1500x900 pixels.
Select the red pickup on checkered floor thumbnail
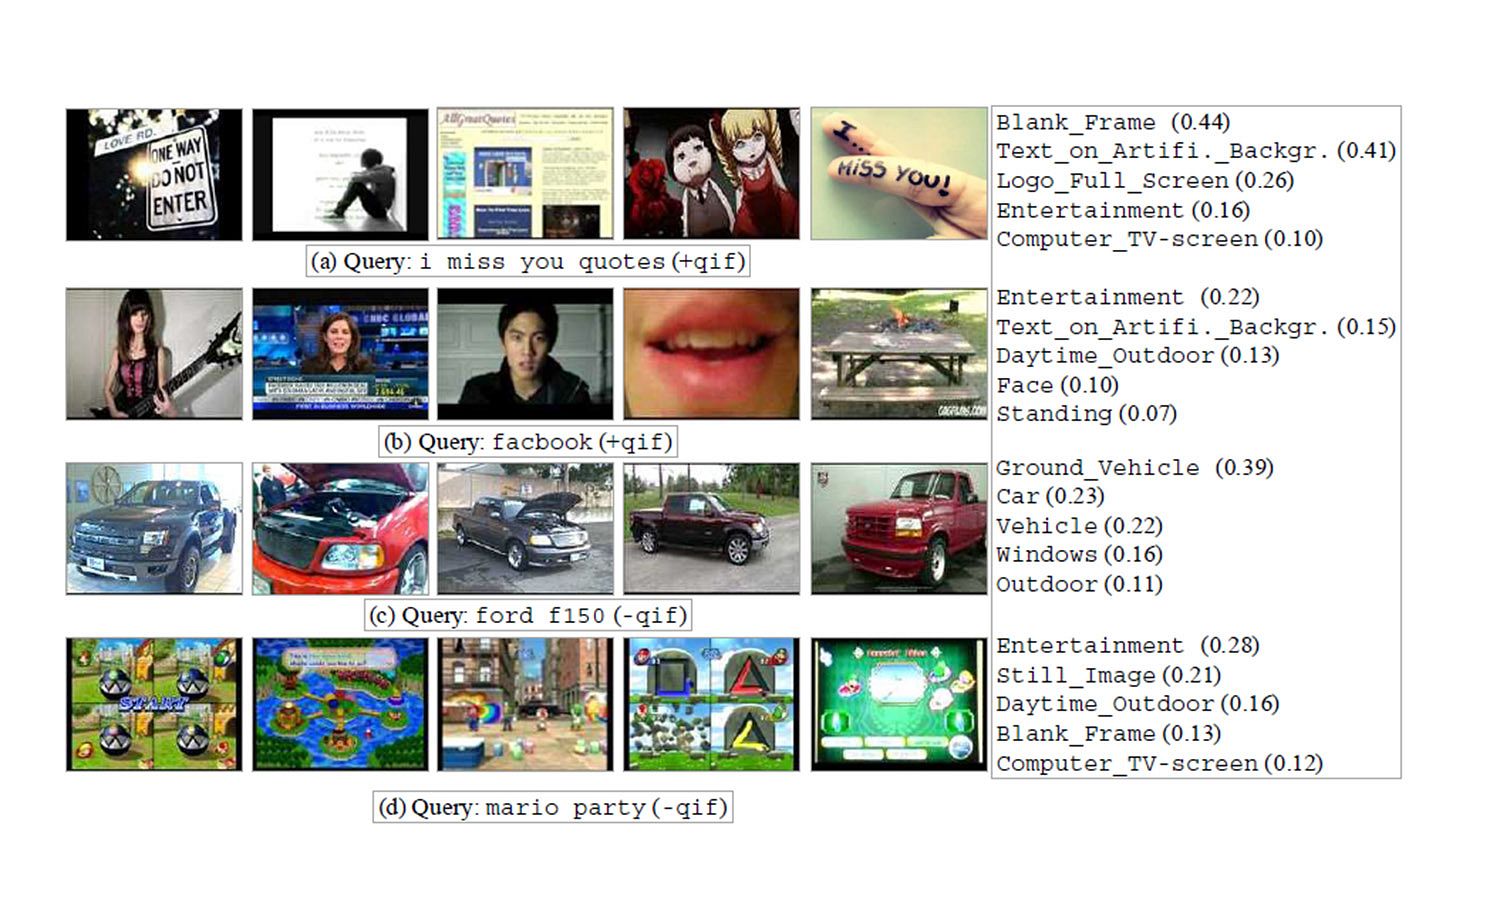click(899, 529)
